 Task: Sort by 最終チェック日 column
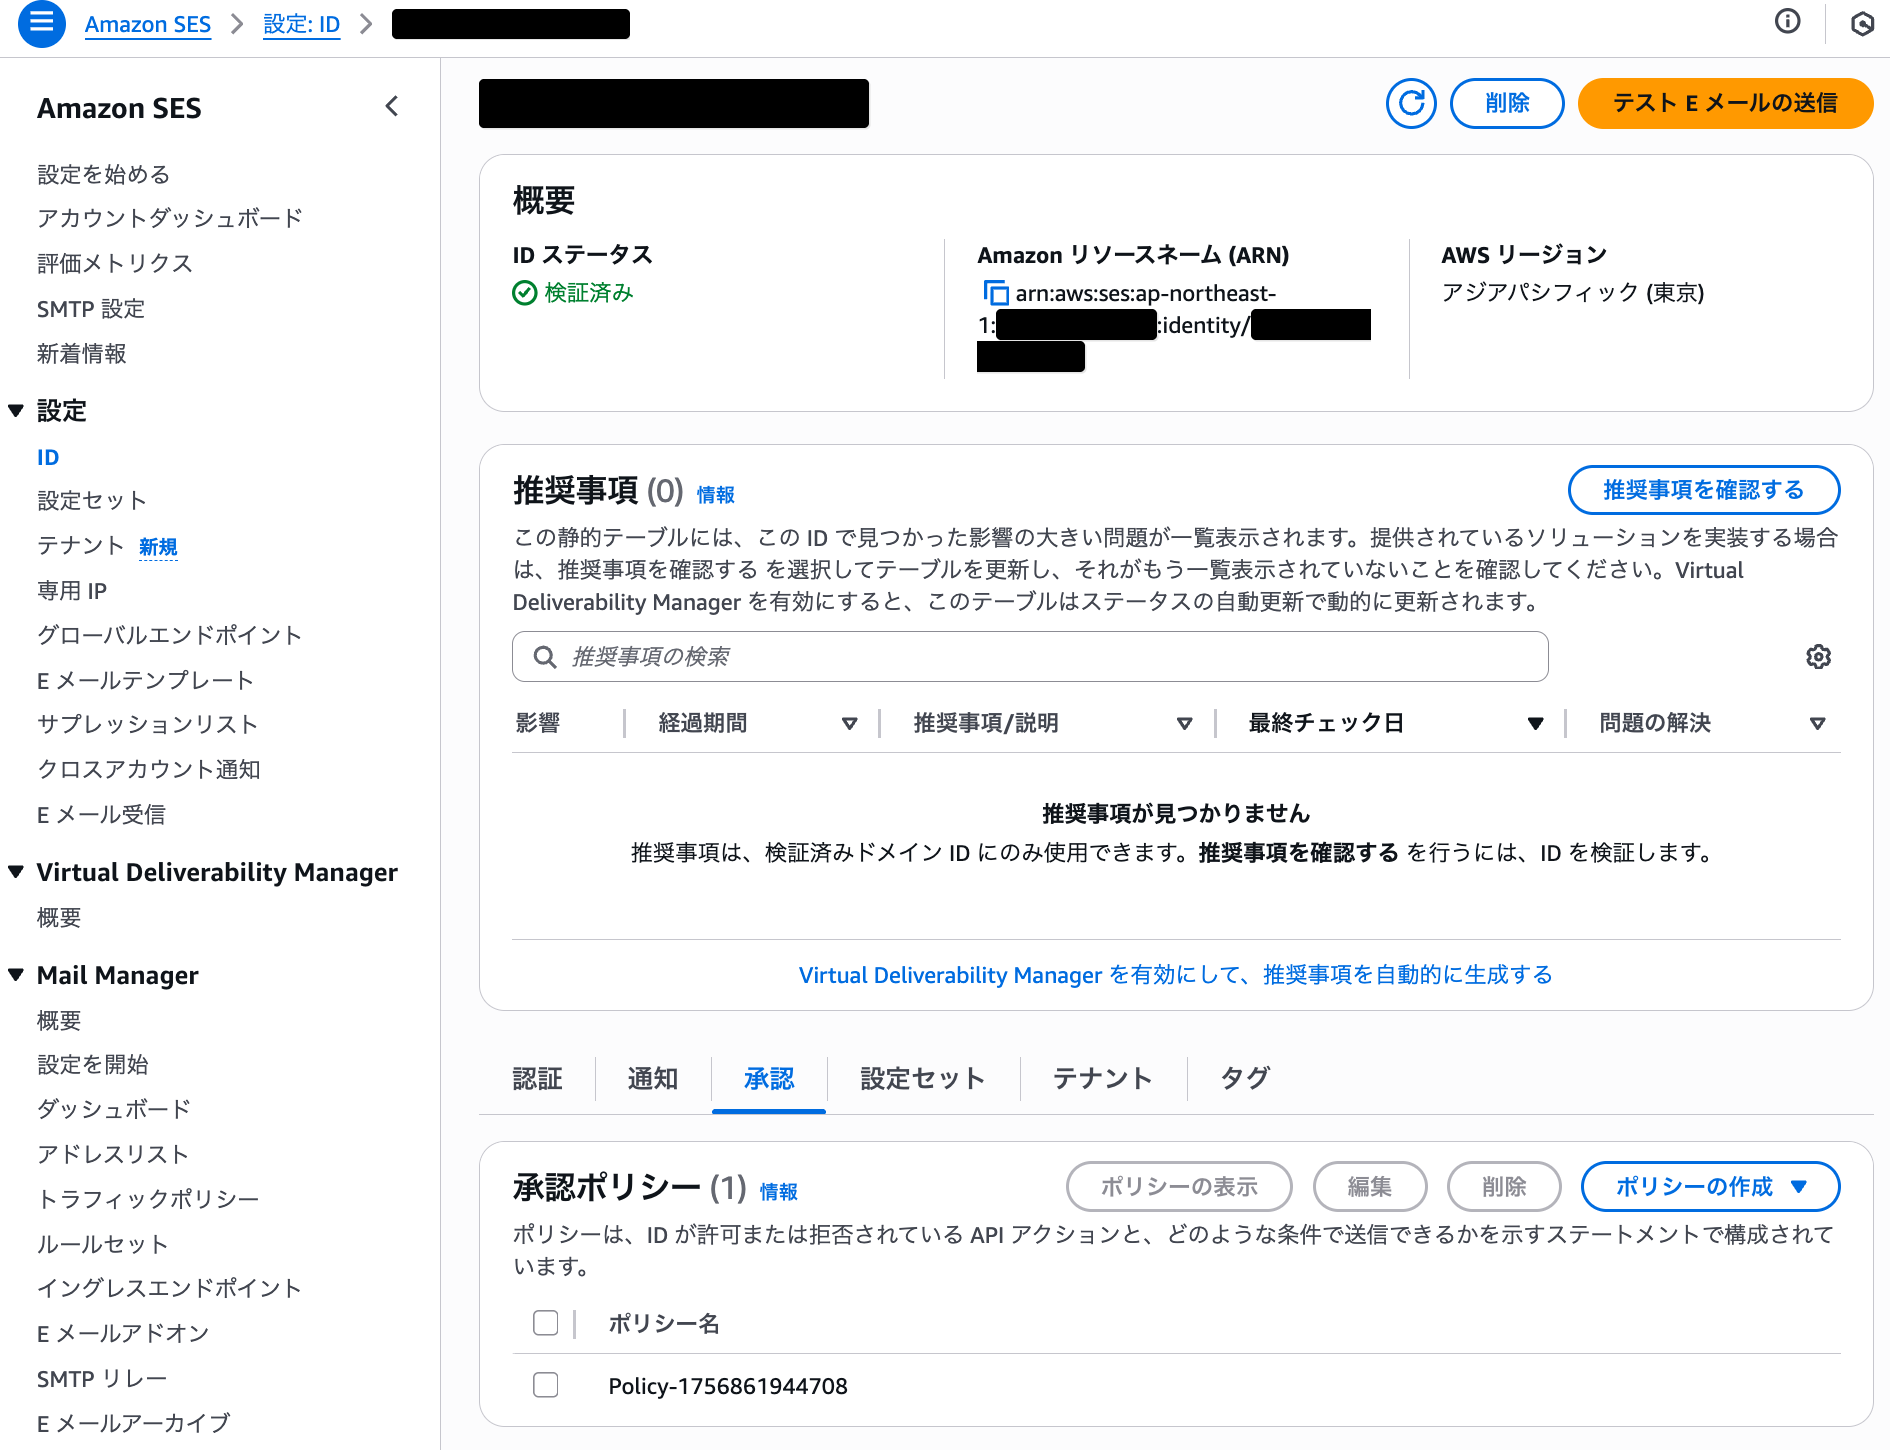(1534, 723)
